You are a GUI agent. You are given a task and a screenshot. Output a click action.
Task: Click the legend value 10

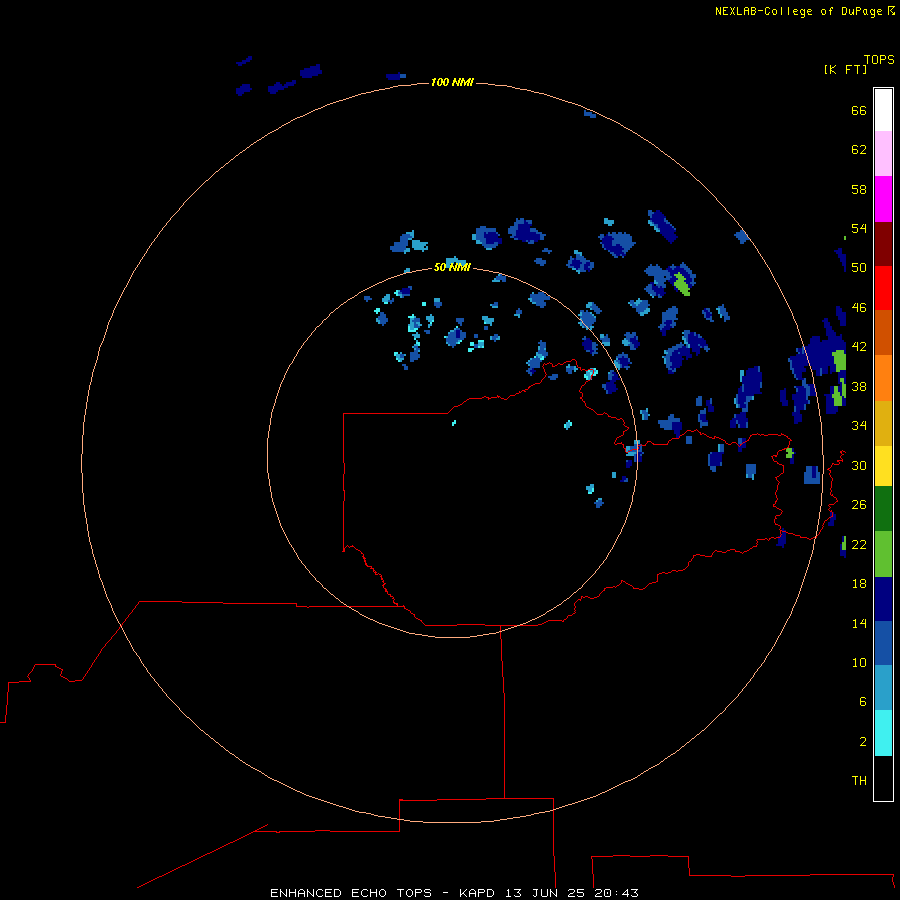coord(859,662)
